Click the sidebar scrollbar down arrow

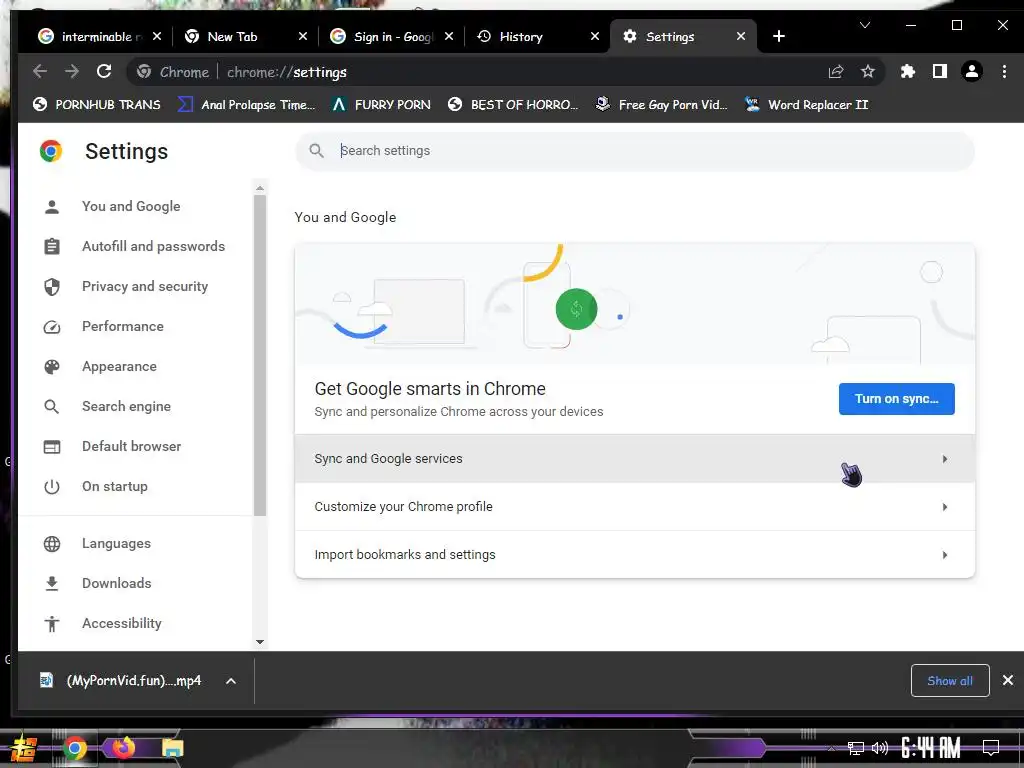(260, 642)
